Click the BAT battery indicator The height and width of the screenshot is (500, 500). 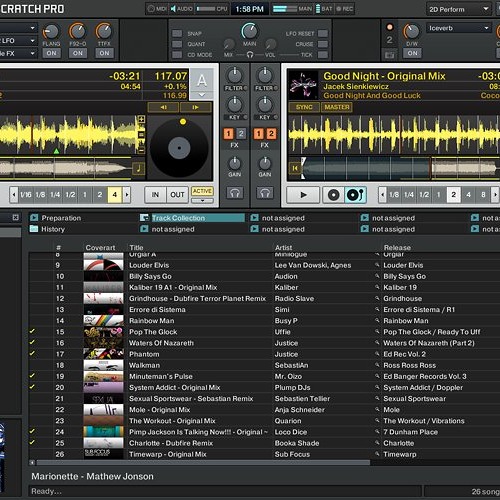point(324,9)
